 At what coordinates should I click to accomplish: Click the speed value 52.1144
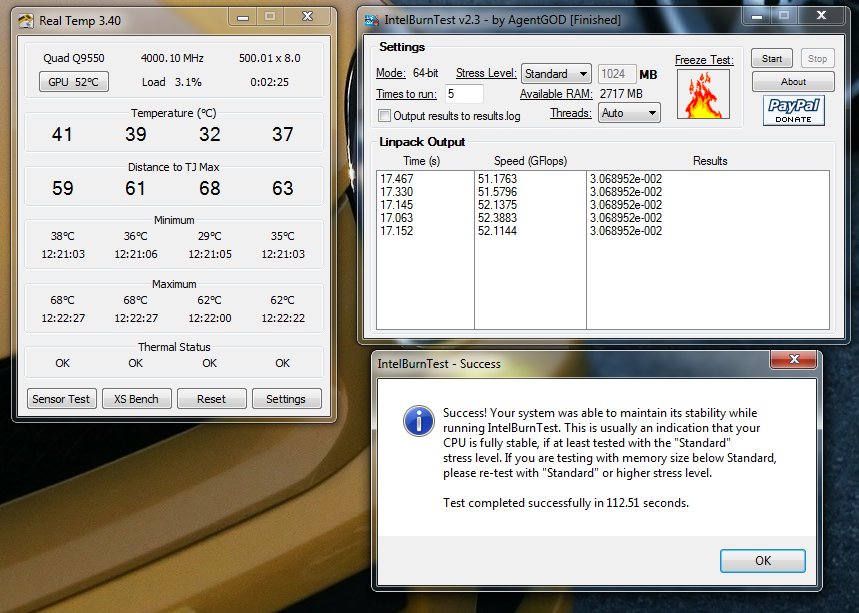(x=497, y=231)
